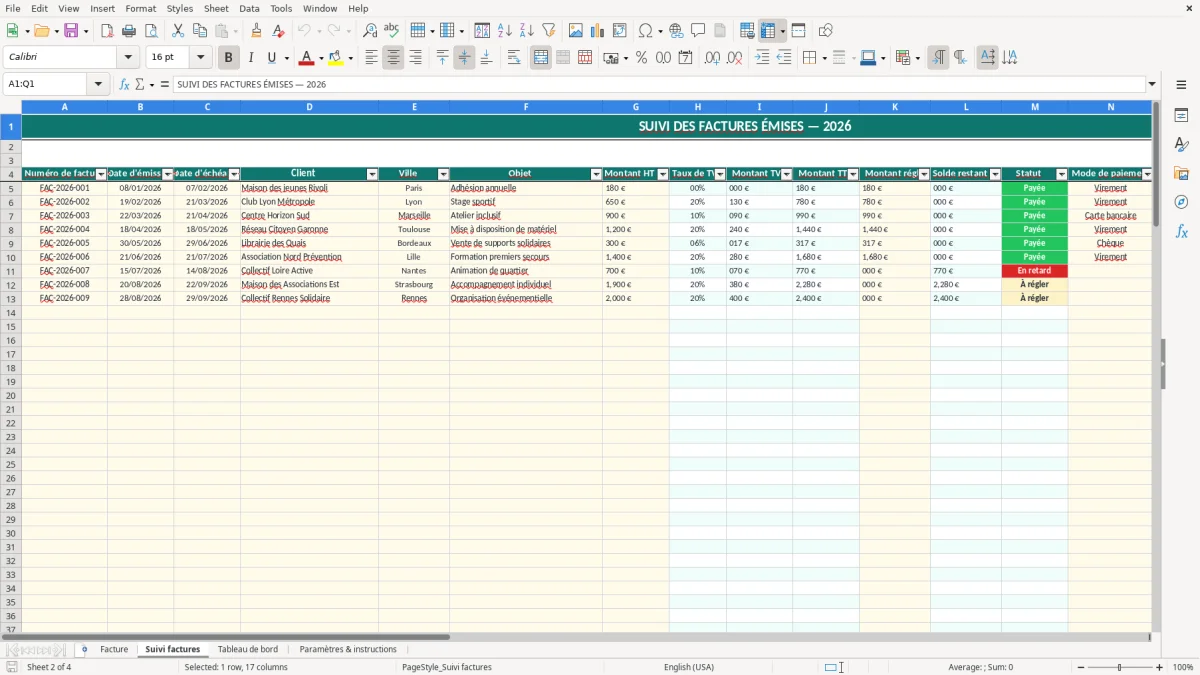Image resolution: width=1200 pixels, height=675 pixels.
Task: Toggle Freeze Rows and Columns
Action: click(768, 31)
